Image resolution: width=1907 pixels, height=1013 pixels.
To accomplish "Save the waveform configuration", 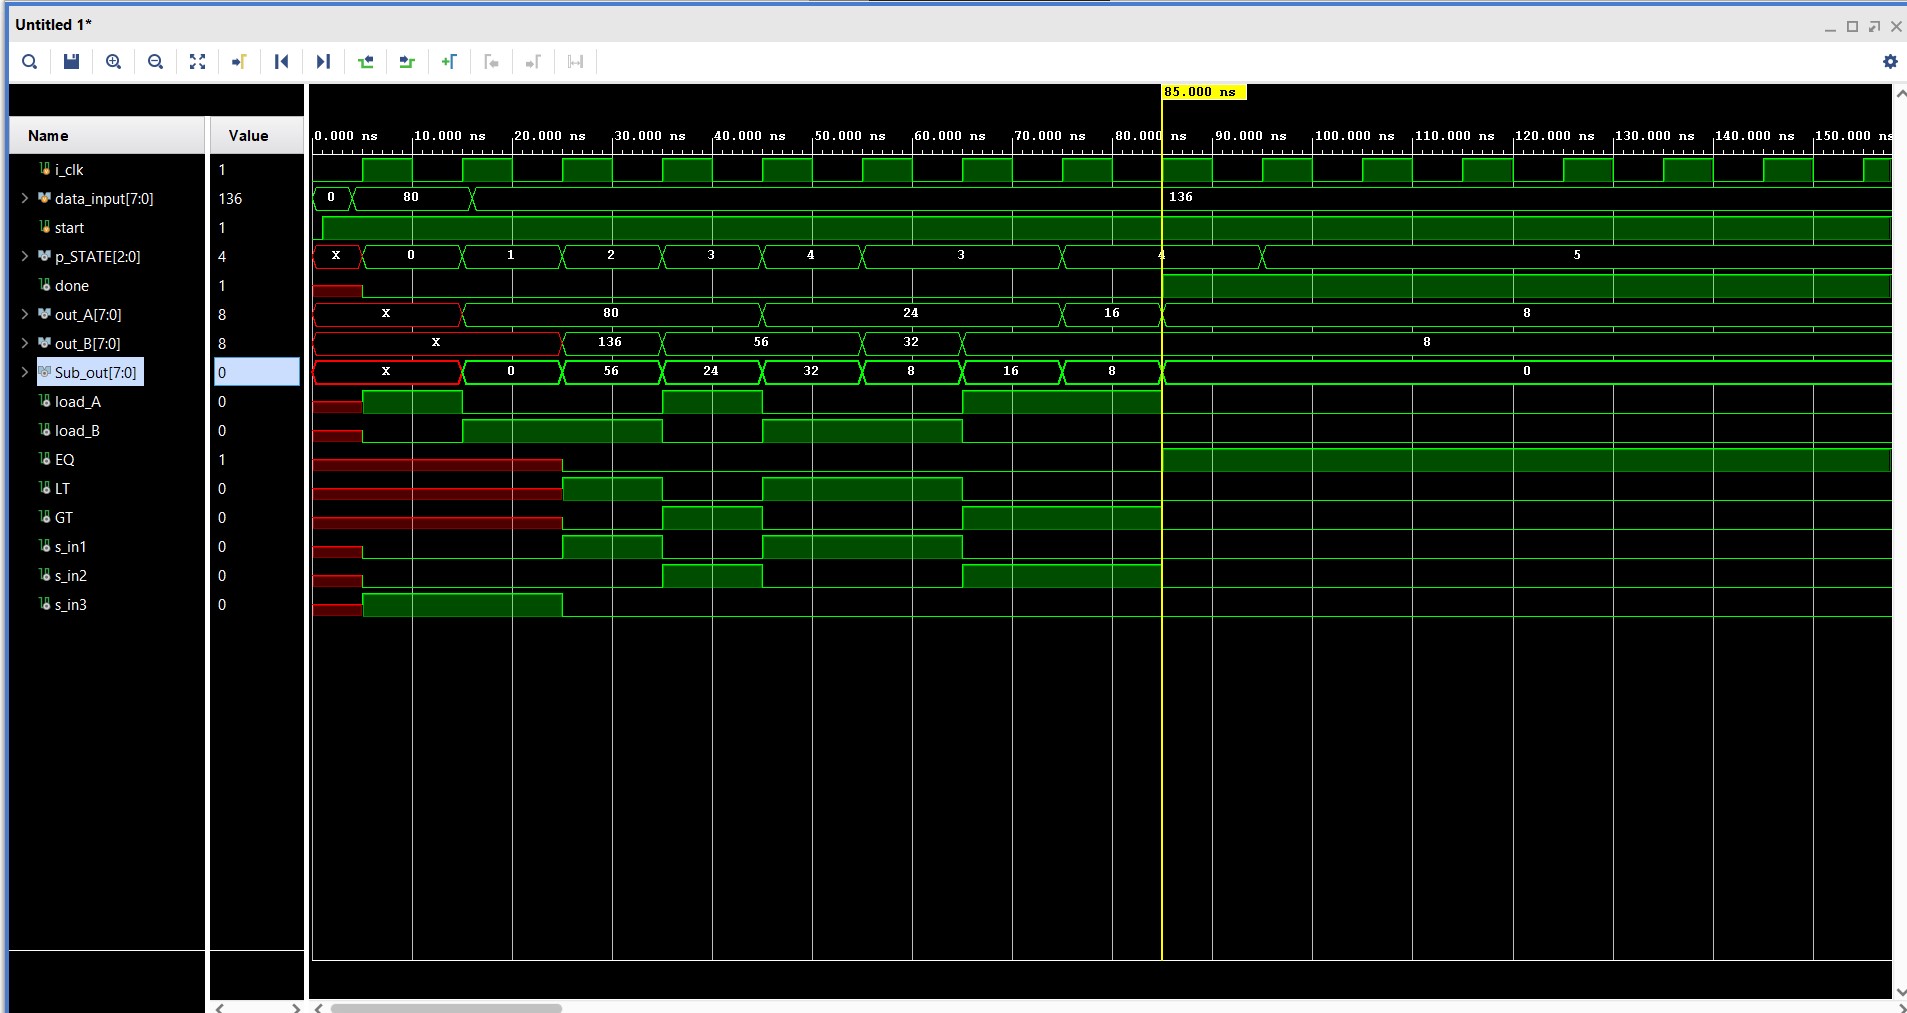I will pyautogui.click(x=70, y=61).
